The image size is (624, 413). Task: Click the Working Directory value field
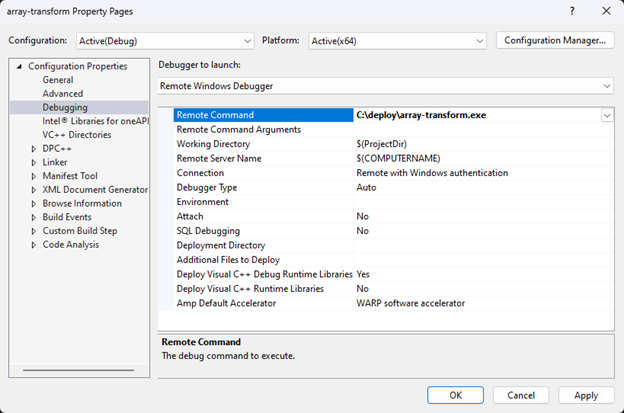(x=480, y=144)
